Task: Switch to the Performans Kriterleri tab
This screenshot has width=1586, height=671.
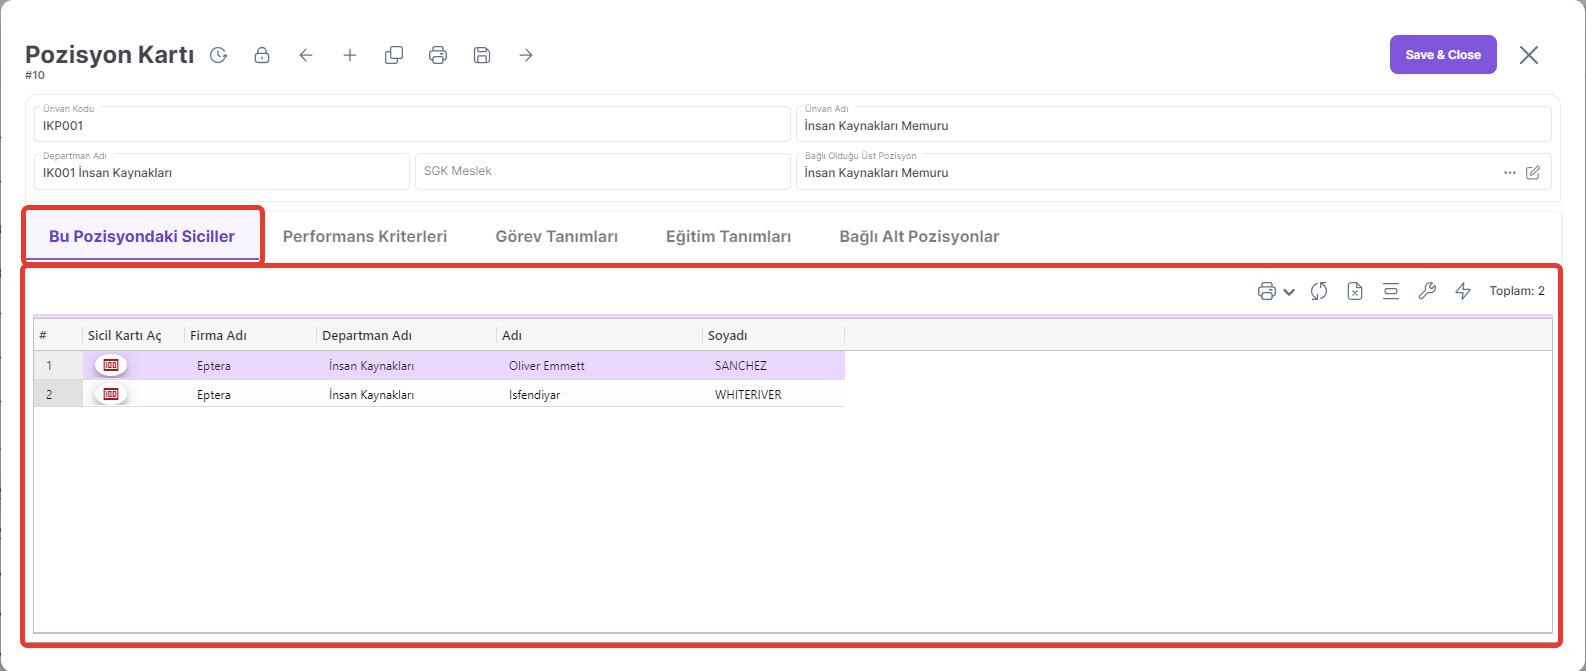Action: click(365, 237)
